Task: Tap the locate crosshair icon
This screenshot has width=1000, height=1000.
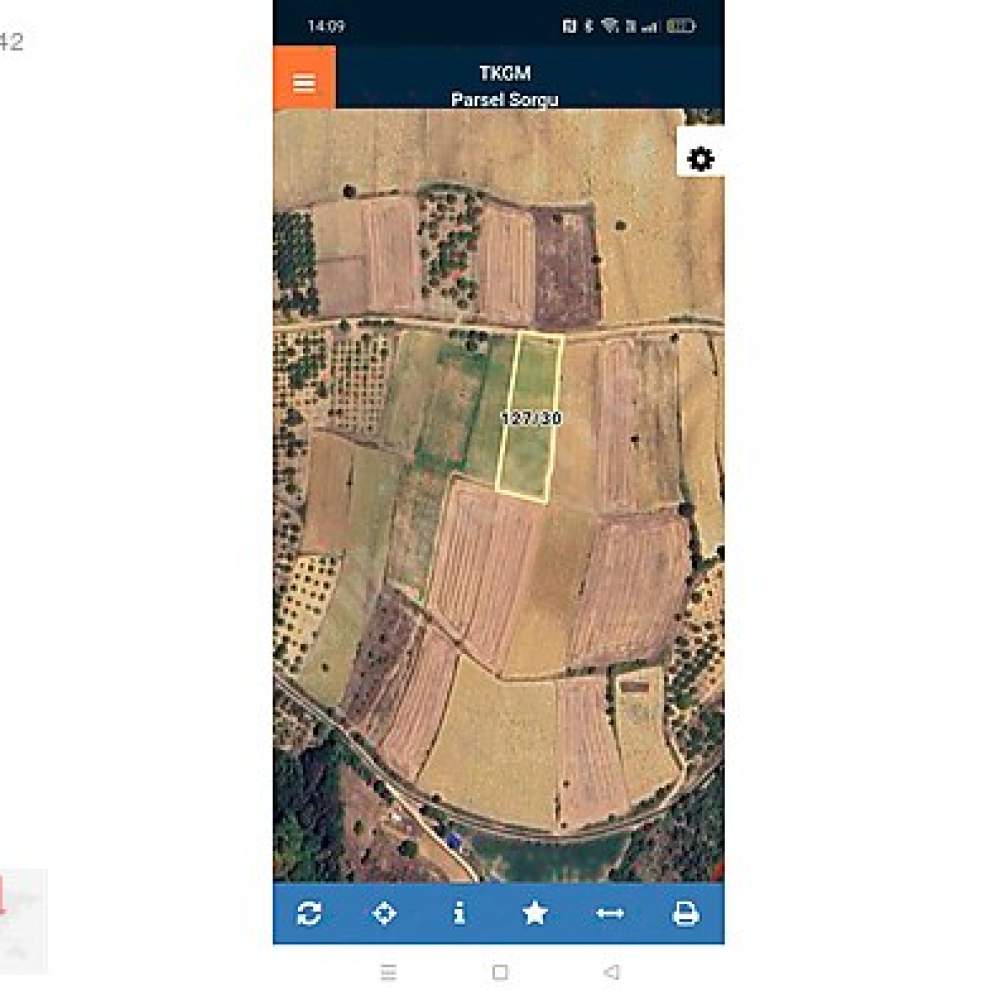Action: (385, 913)
